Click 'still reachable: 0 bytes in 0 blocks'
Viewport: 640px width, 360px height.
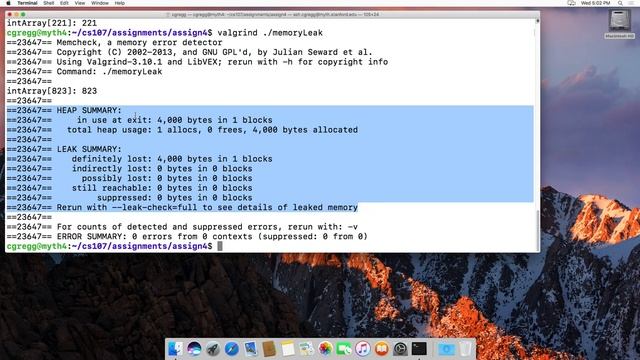pos(162,188)
